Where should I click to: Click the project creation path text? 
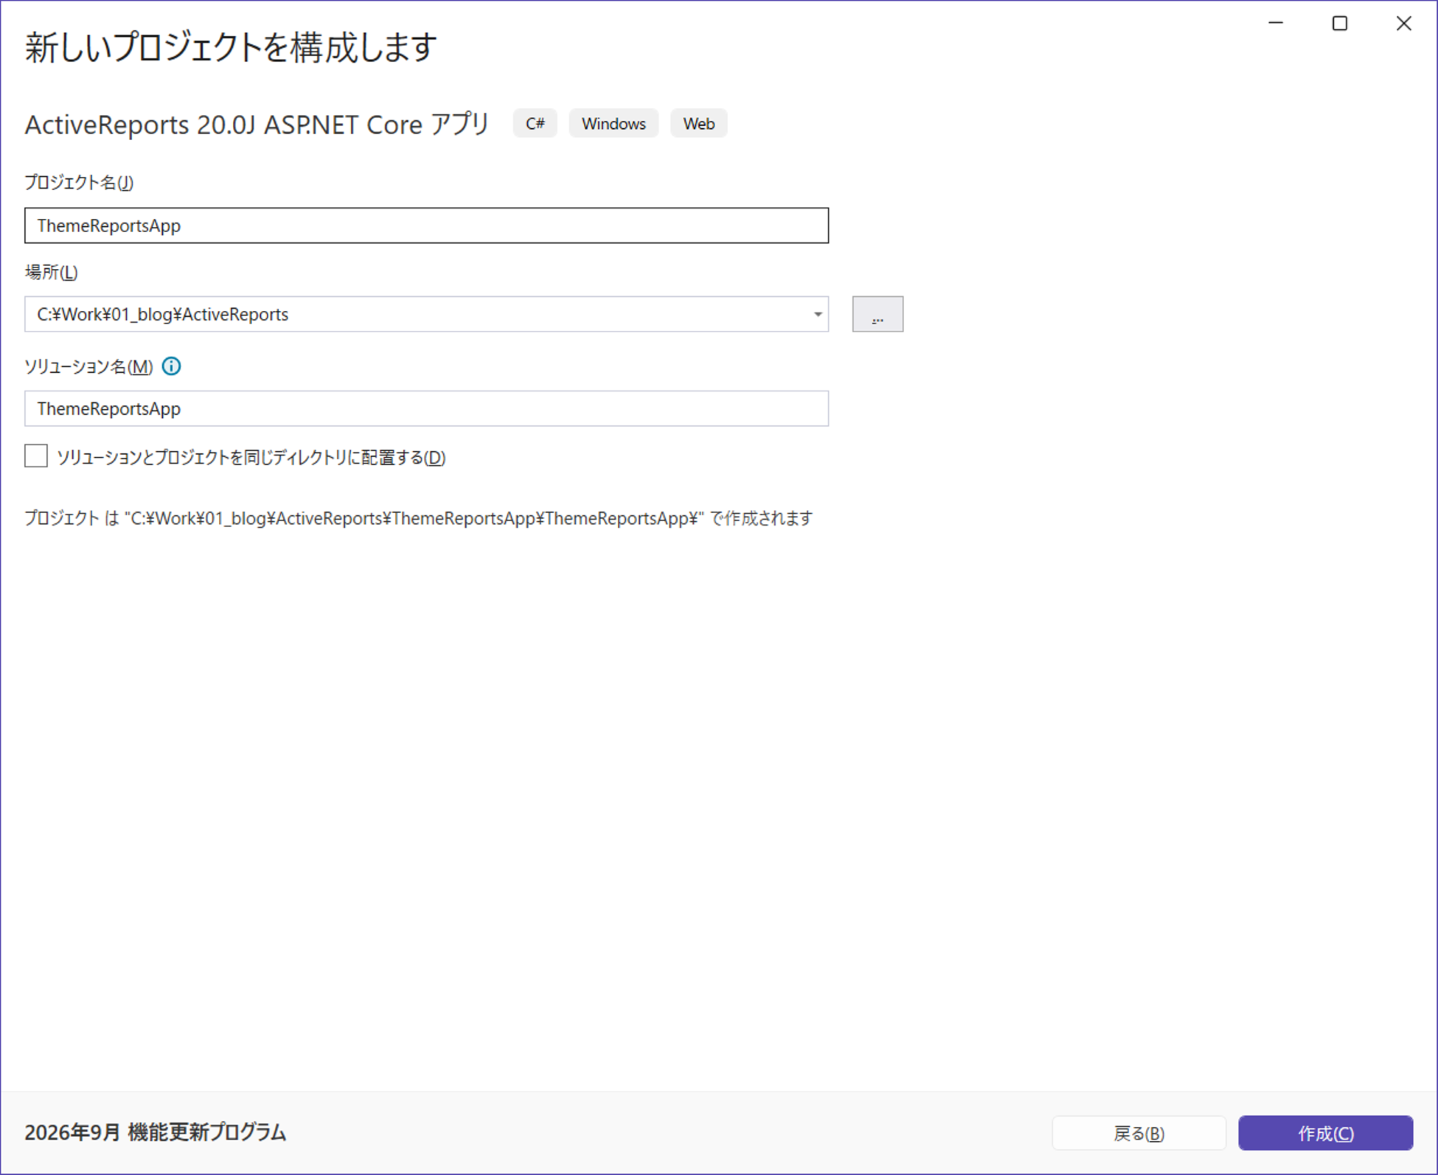pos(418,518)
